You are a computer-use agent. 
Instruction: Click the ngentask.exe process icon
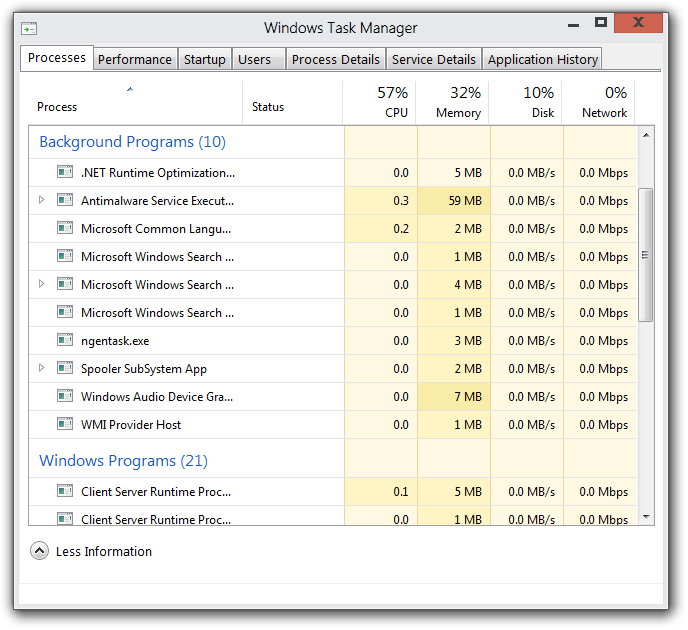[x=65, y=340]
